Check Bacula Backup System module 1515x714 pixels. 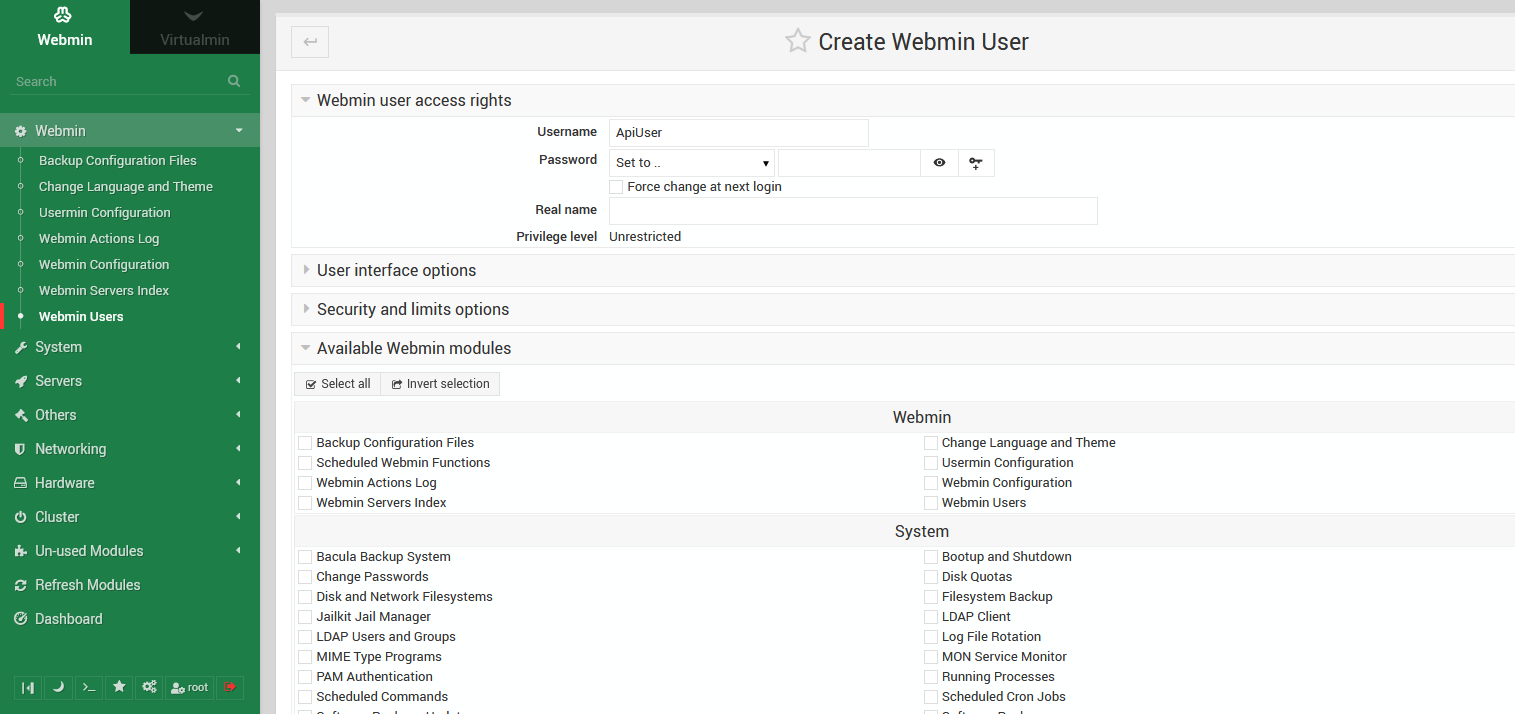pos(305,557)
